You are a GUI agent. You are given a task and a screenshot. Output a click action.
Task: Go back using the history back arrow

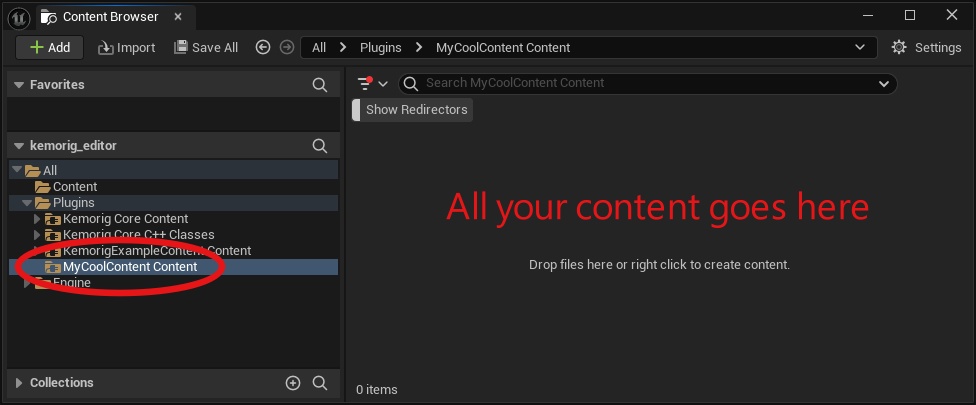263,47
